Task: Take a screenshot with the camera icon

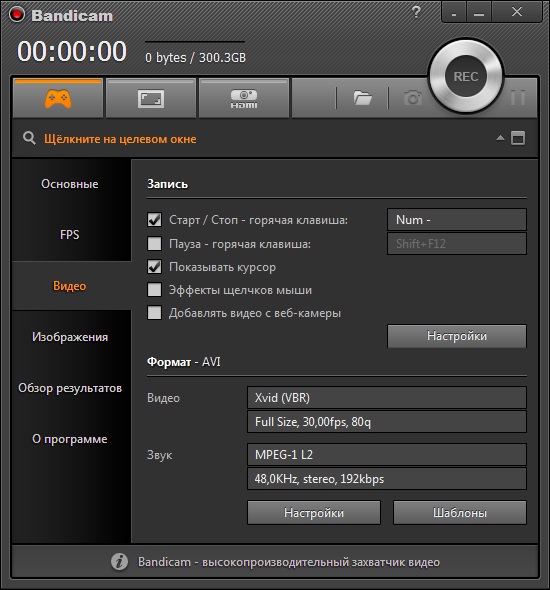Action: click(413, 98)
